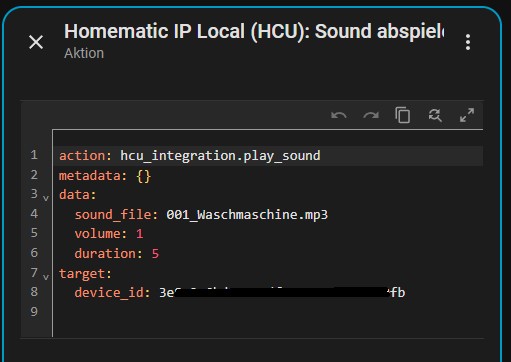The image size is (511, 362).
Task: Undo the last editor change
Action: (x=339, y=116)
